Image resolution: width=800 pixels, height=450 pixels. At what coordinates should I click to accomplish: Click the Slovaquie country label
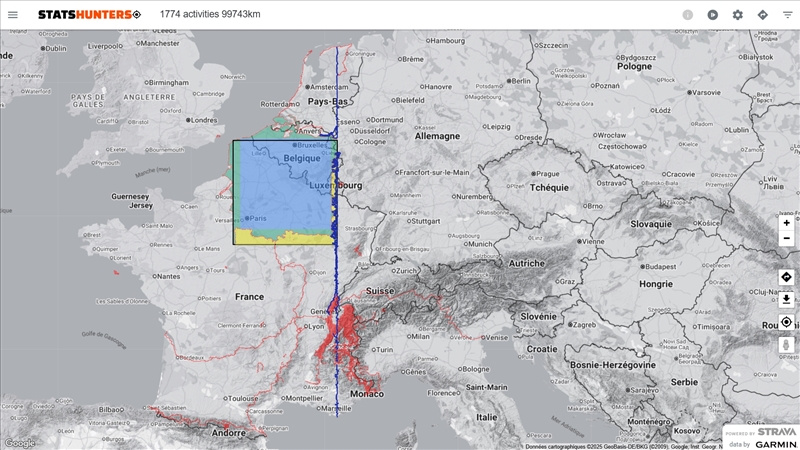pyautogui.click(x=651, y=224)
